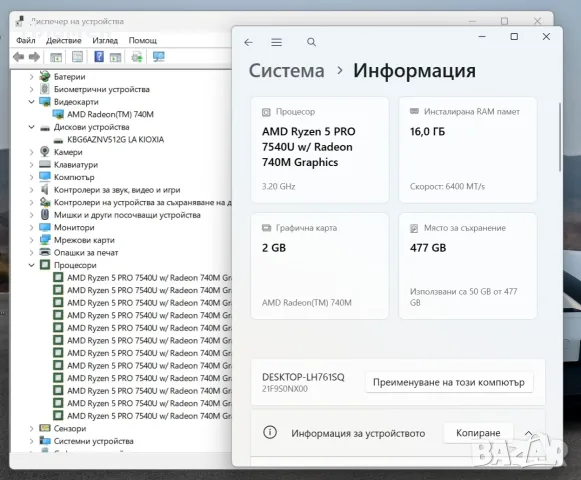Click the Back arrow in Device Manager toolbar
The height and width of the screenshot is (480, 581).
click(19, 57)
